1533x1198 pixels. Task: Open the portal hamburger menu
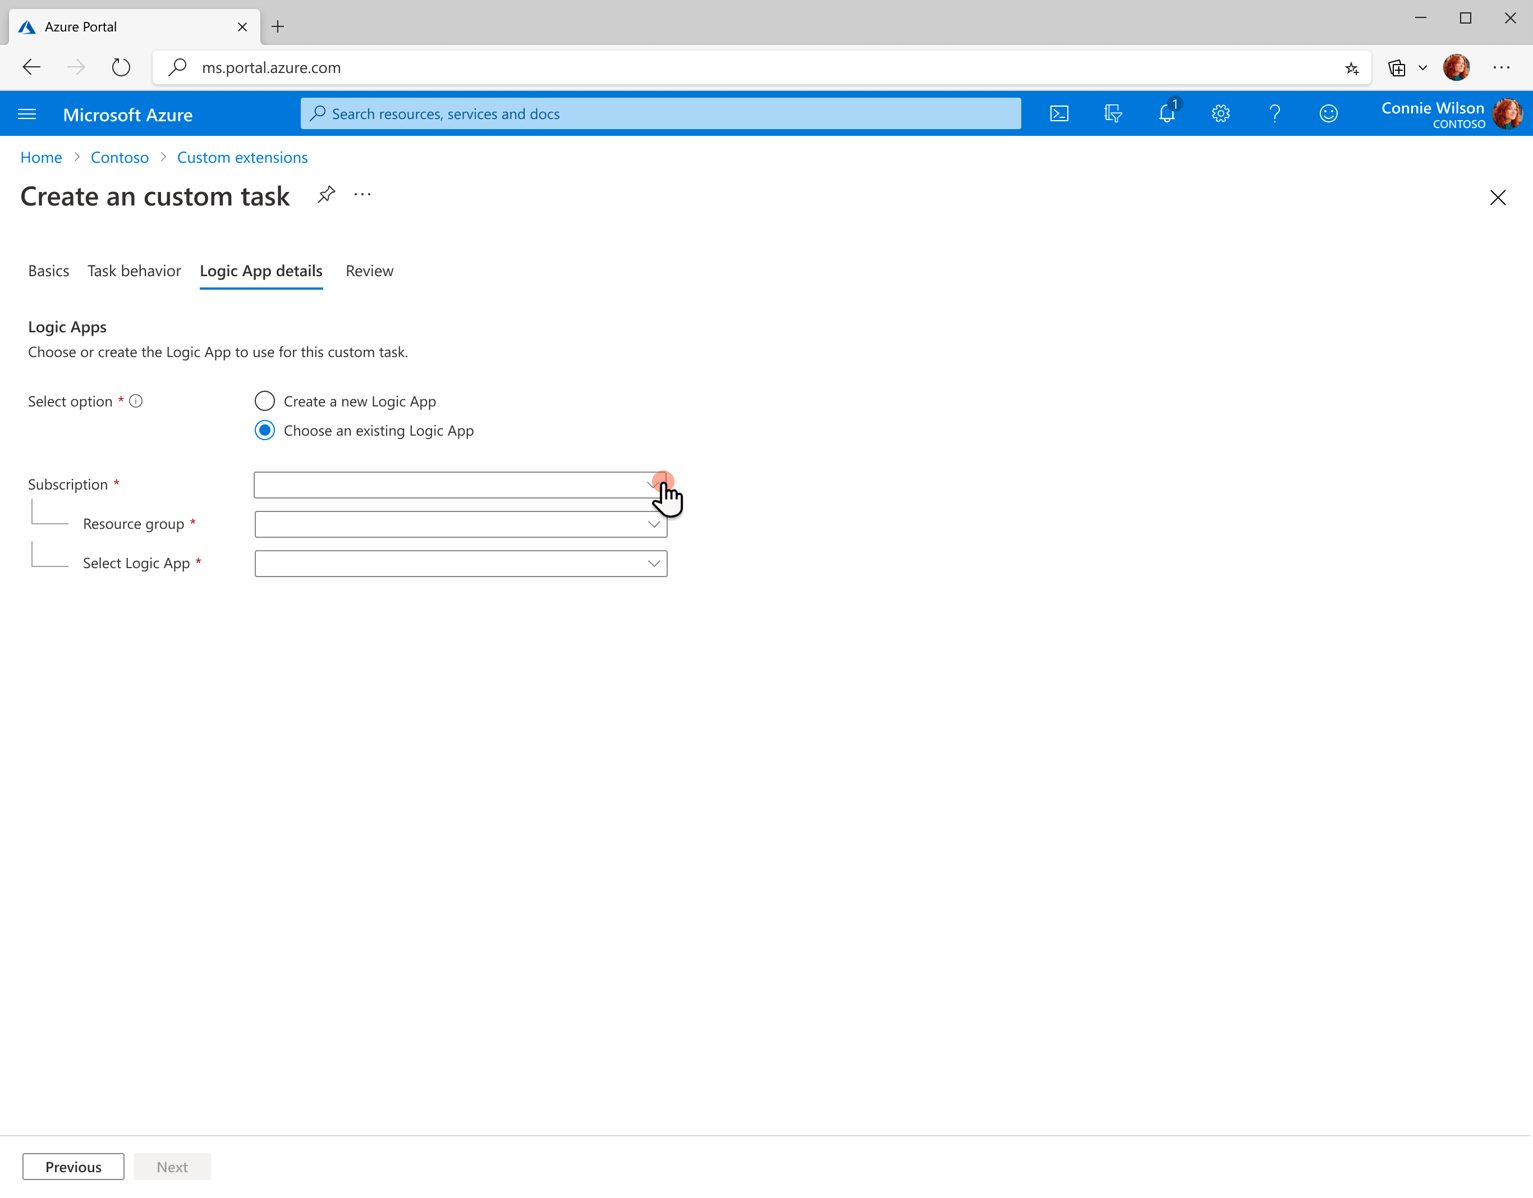27,113
